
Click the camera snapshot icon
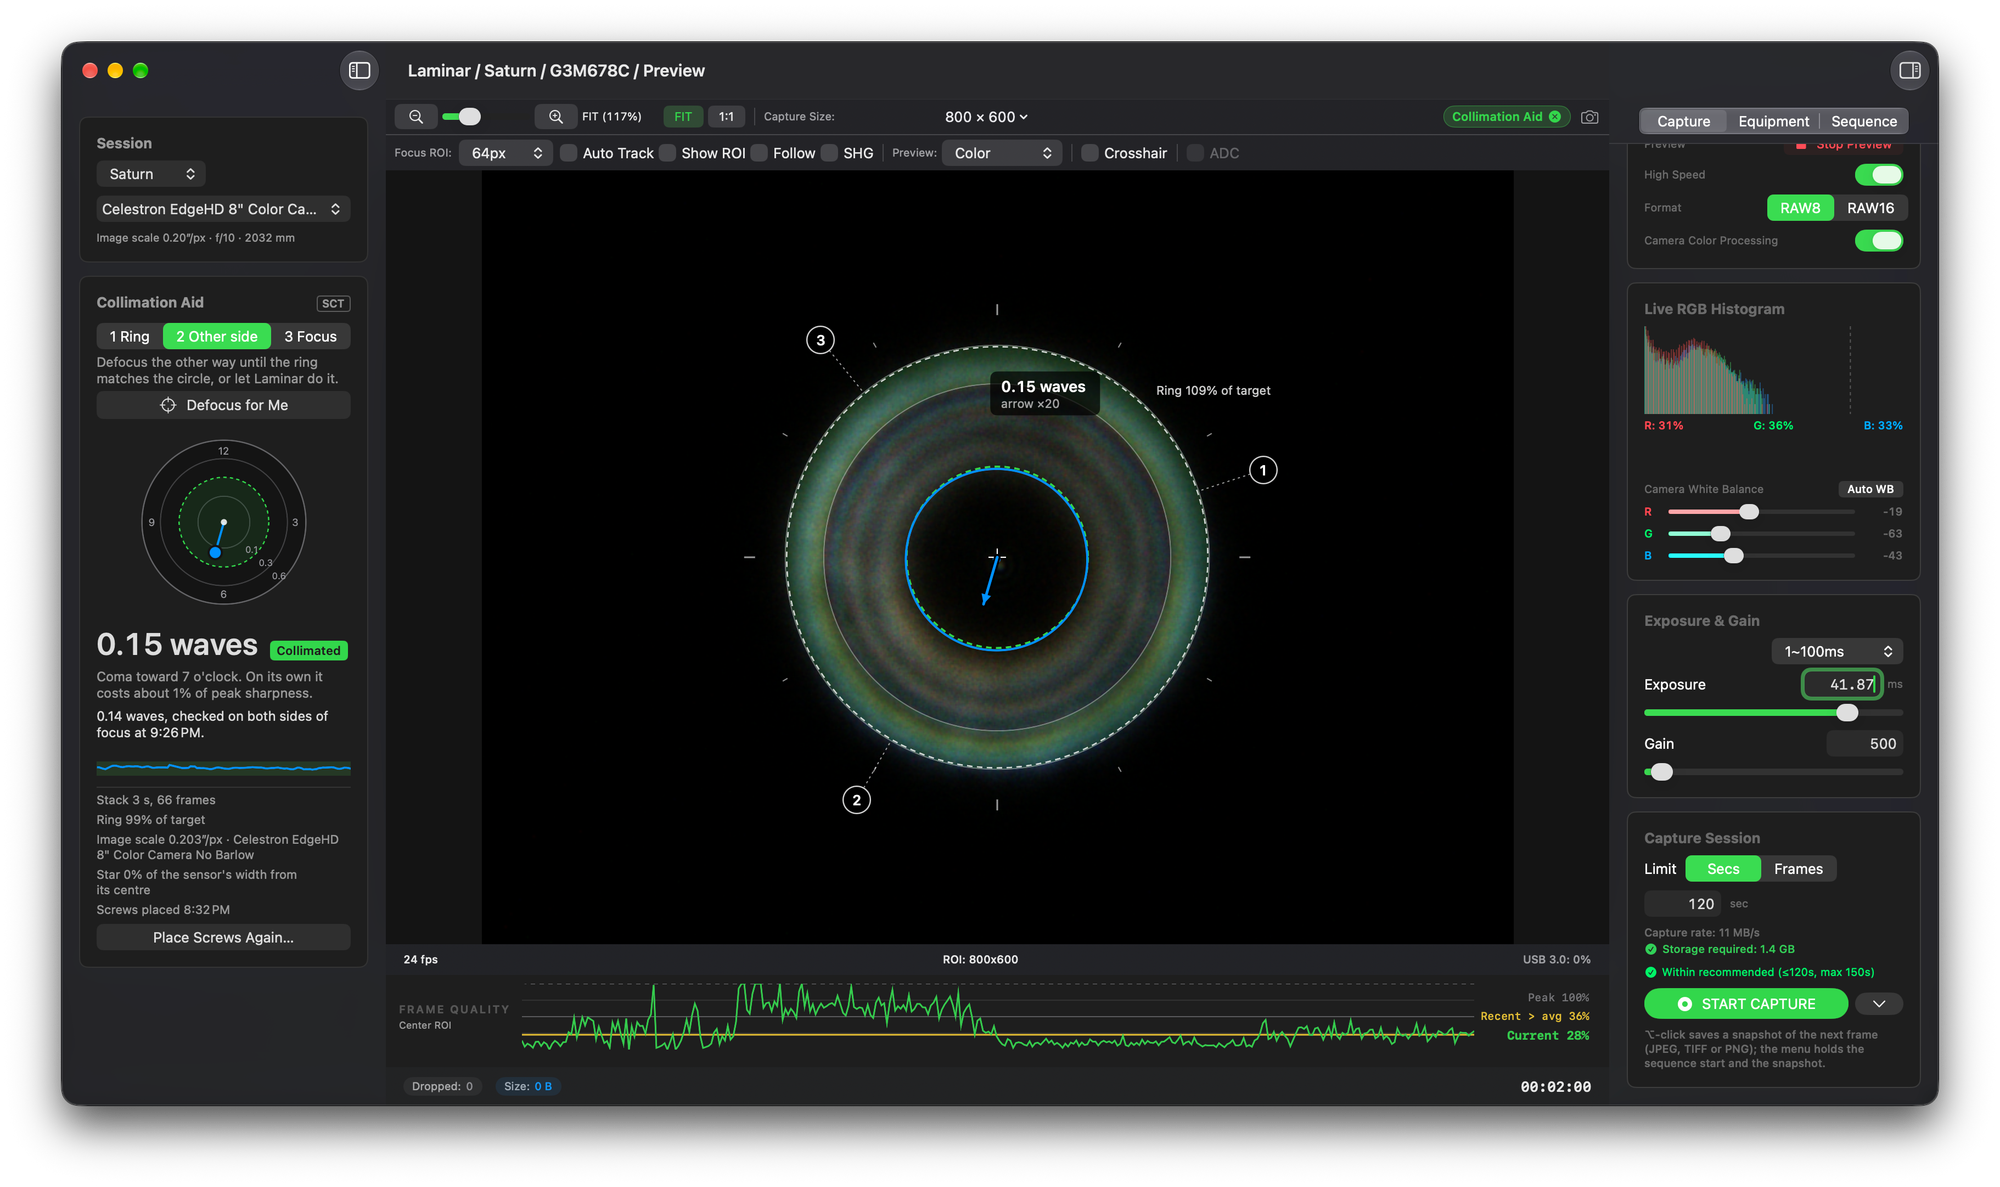click(x=1589, y=117)
